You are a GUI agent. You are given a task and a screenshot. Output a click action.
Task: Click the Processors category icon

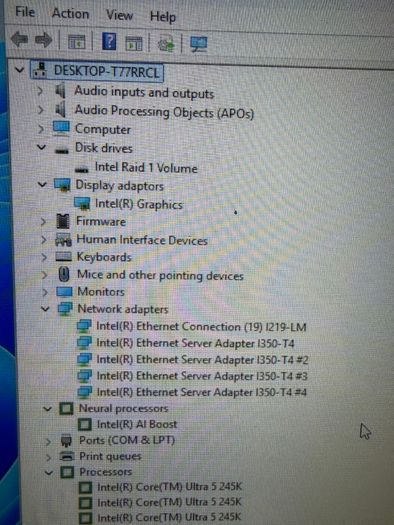[x=67, y=472]
